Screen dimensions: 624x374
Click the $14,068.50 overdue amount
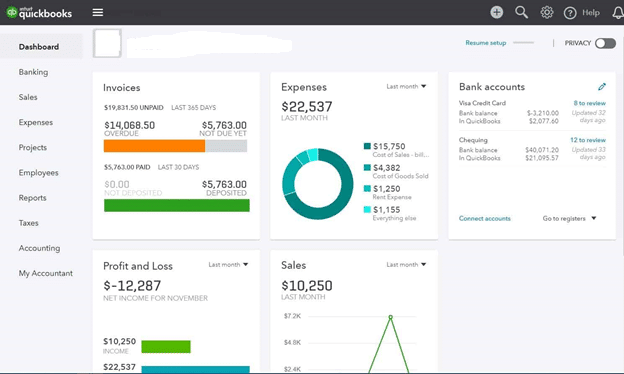click(129, 125)
